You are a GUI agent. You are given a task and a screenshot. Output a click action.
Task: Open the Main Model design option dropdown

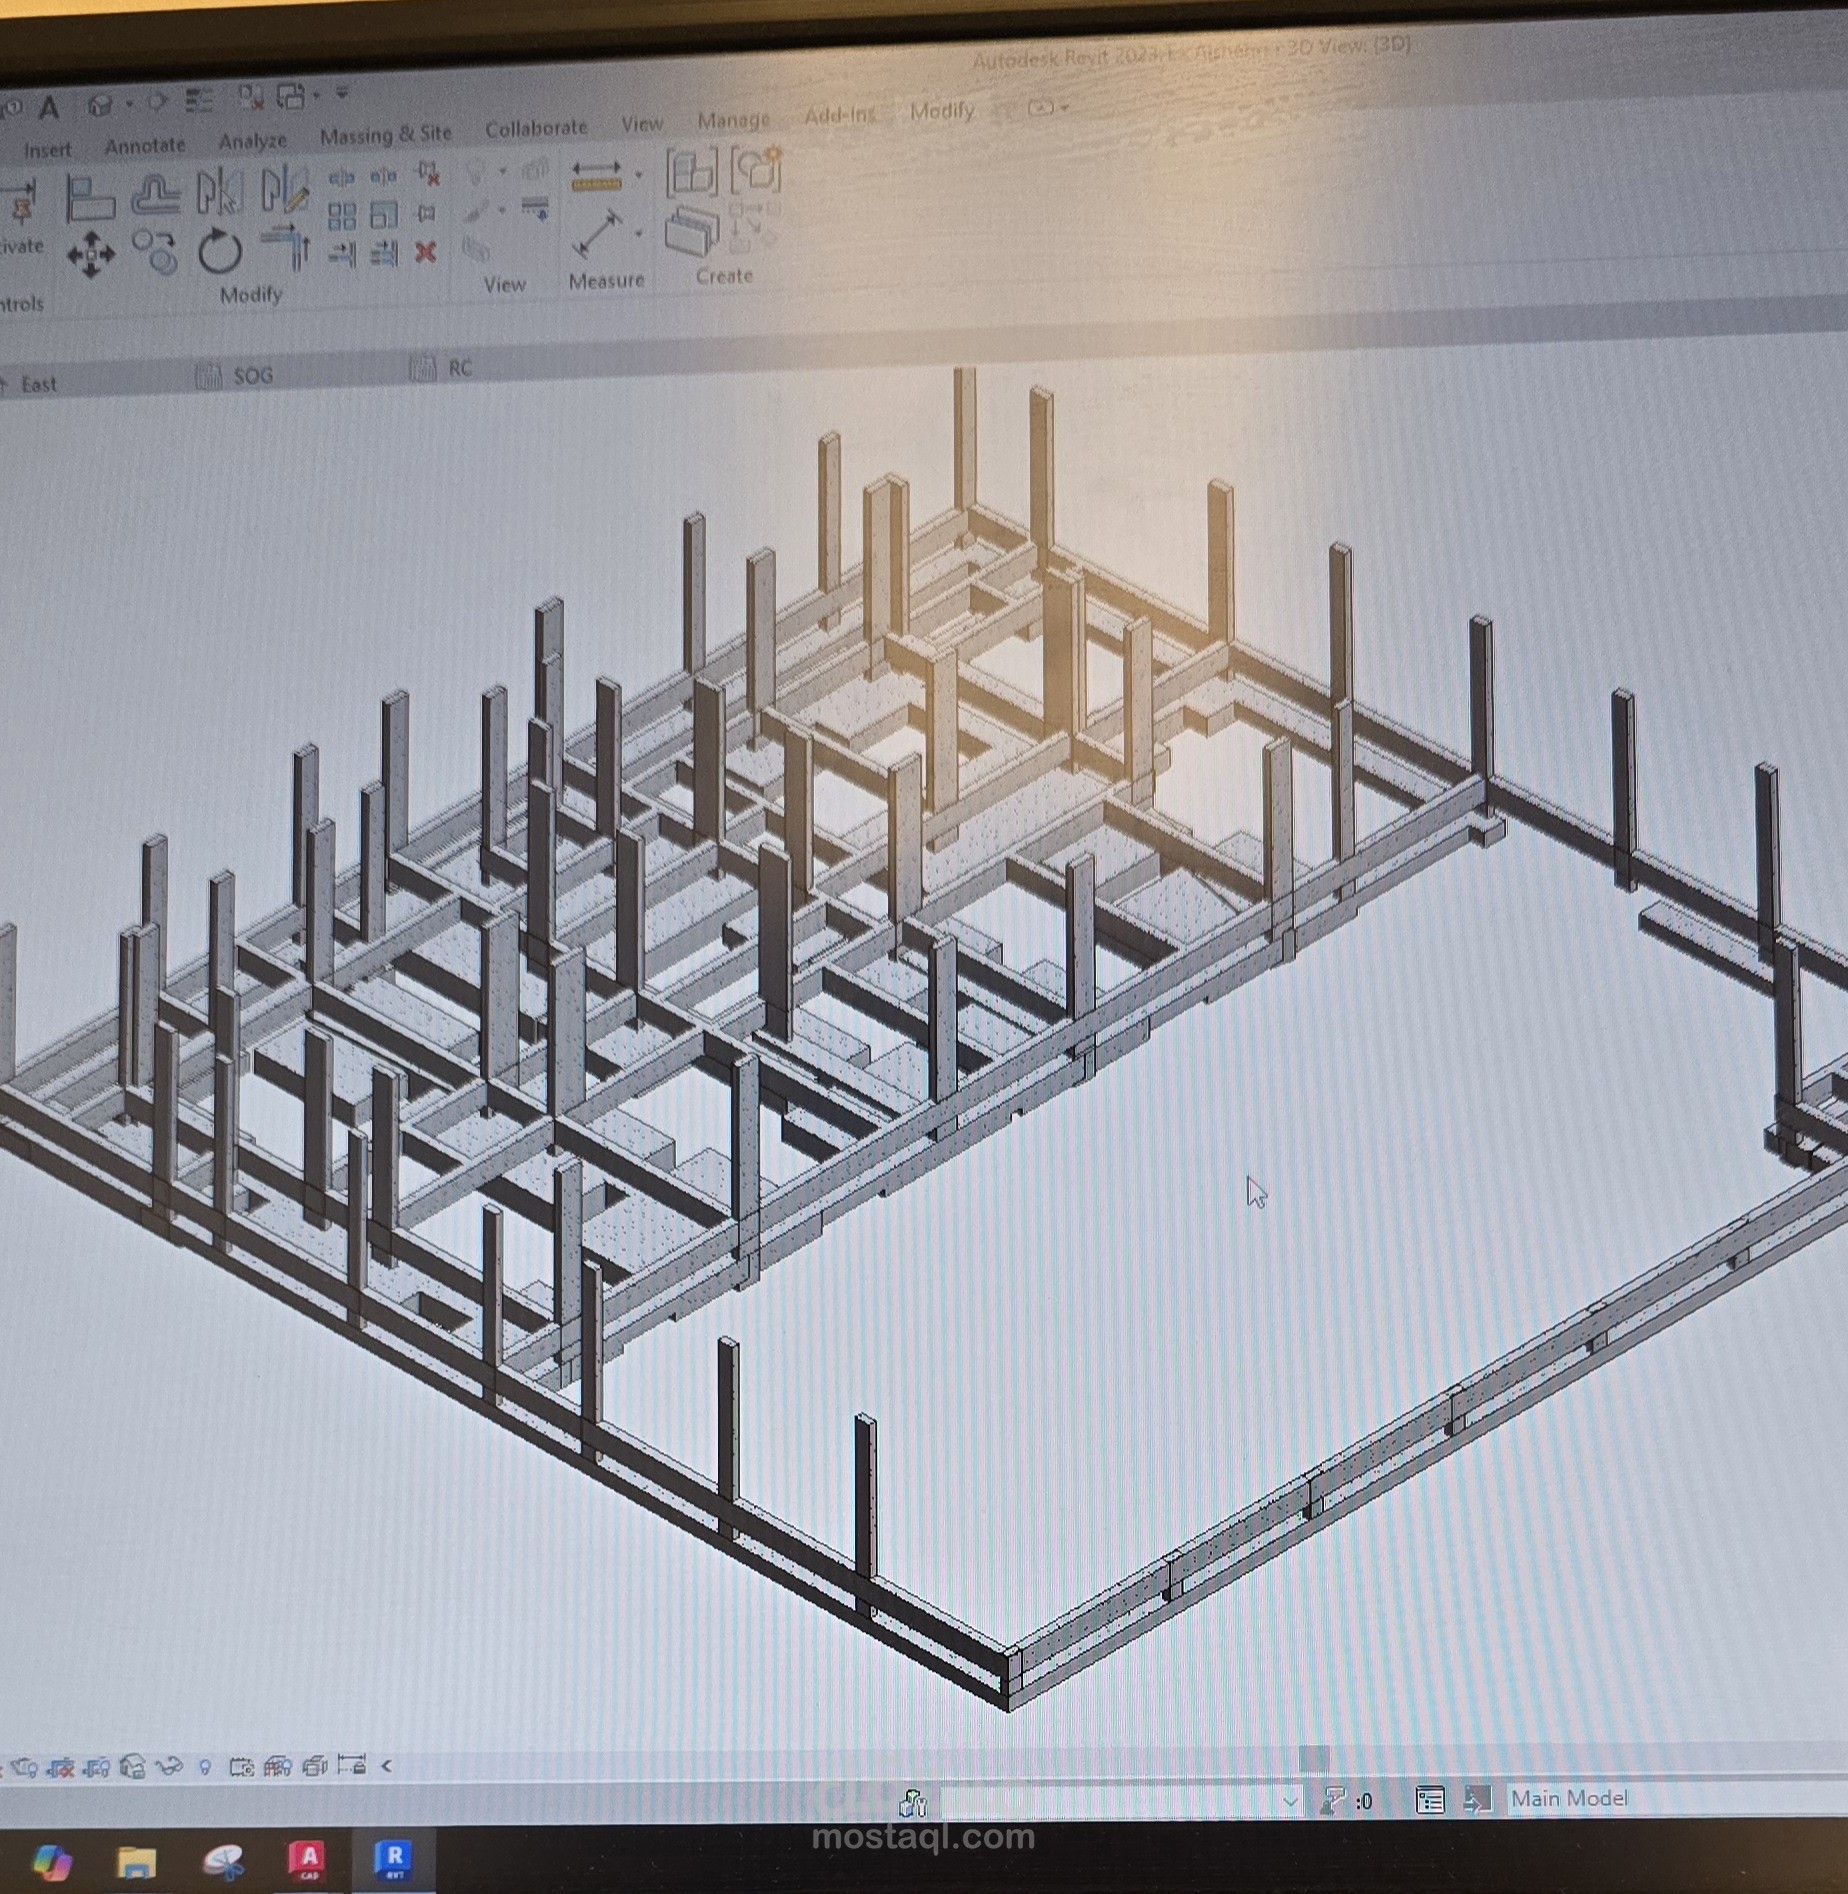[x=1675, y=1798]
